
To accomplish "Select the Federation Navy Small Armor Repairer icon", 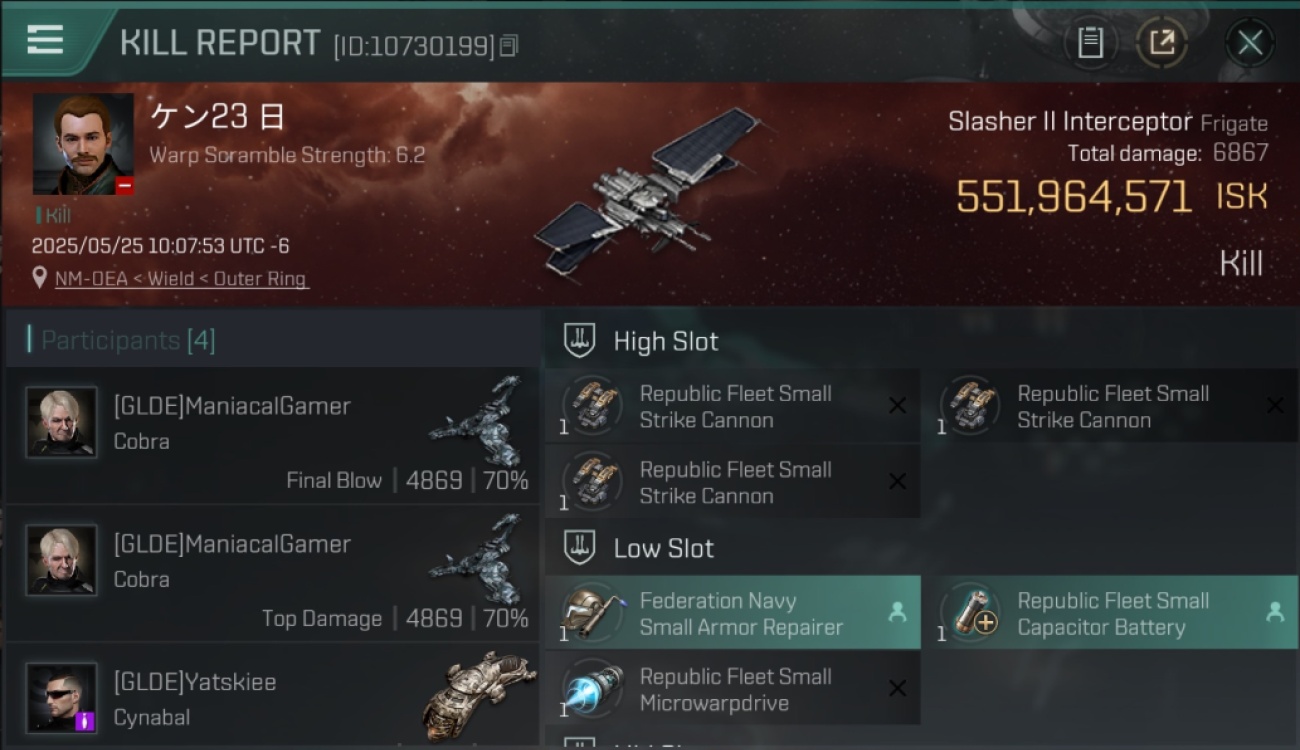I will coord(592,612).
